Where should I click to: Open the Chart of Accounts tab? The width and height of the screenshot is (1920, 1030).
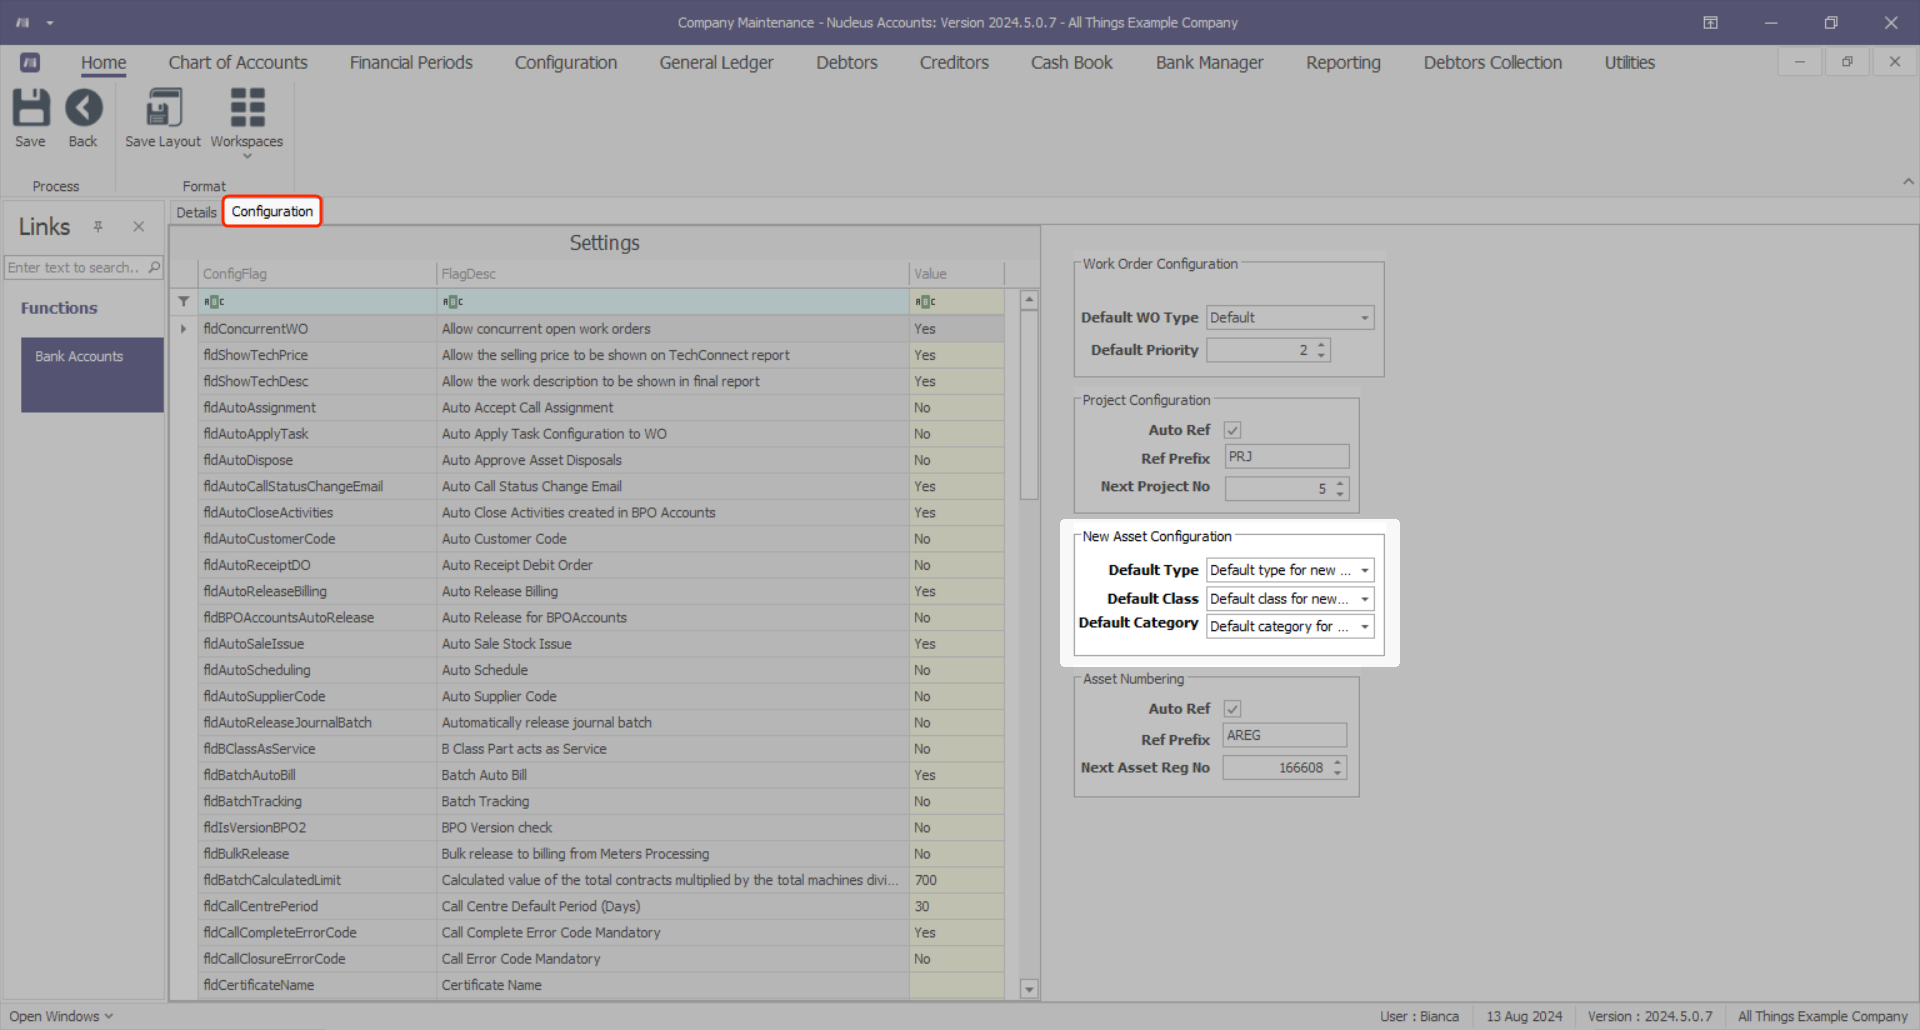pos(238,62)
